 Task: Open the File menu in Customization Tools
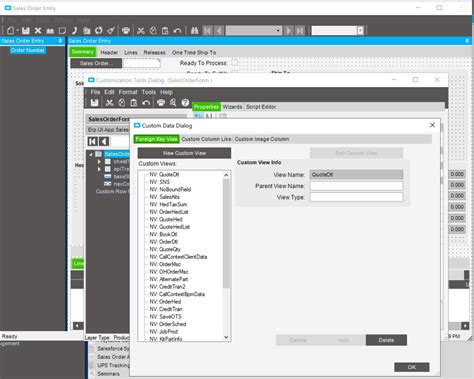click(95, 92)
